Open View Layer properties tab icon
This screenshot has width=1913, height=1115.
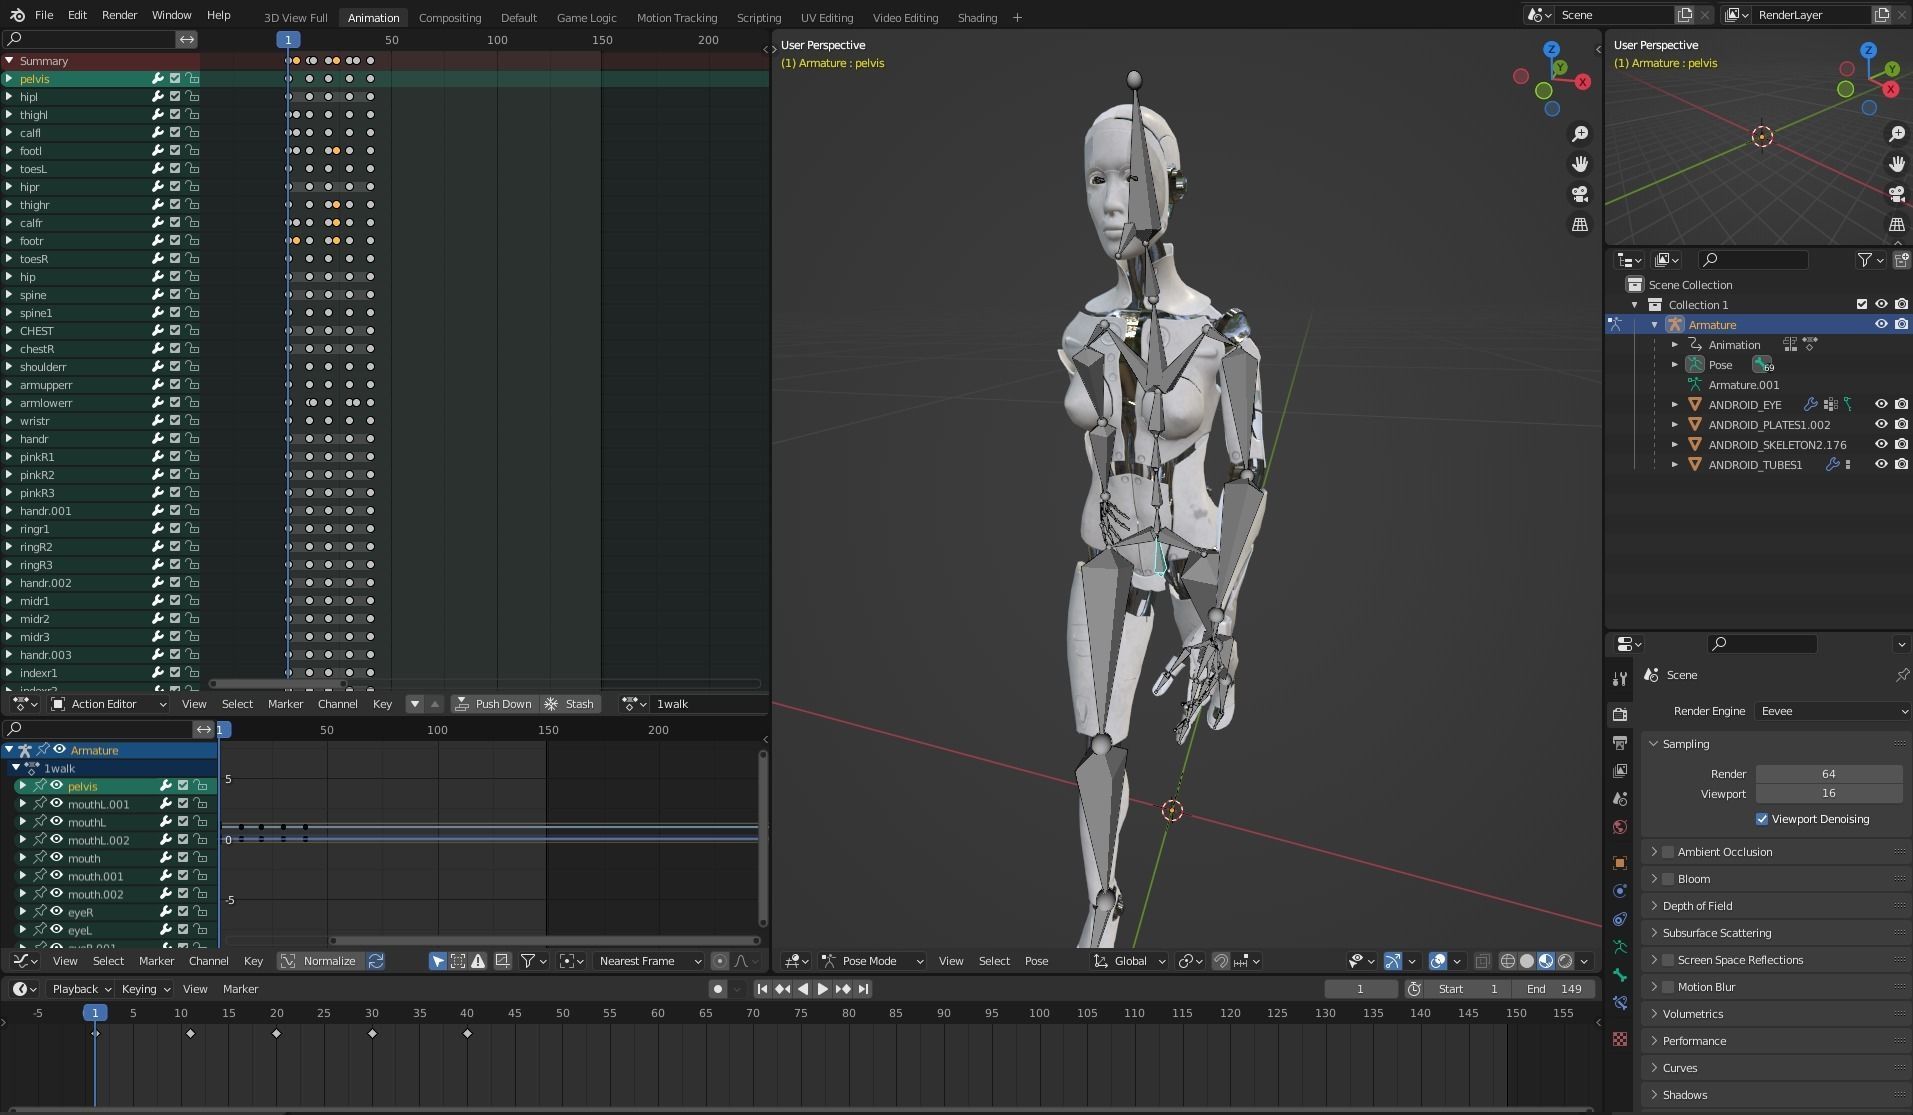[1620, 771]
